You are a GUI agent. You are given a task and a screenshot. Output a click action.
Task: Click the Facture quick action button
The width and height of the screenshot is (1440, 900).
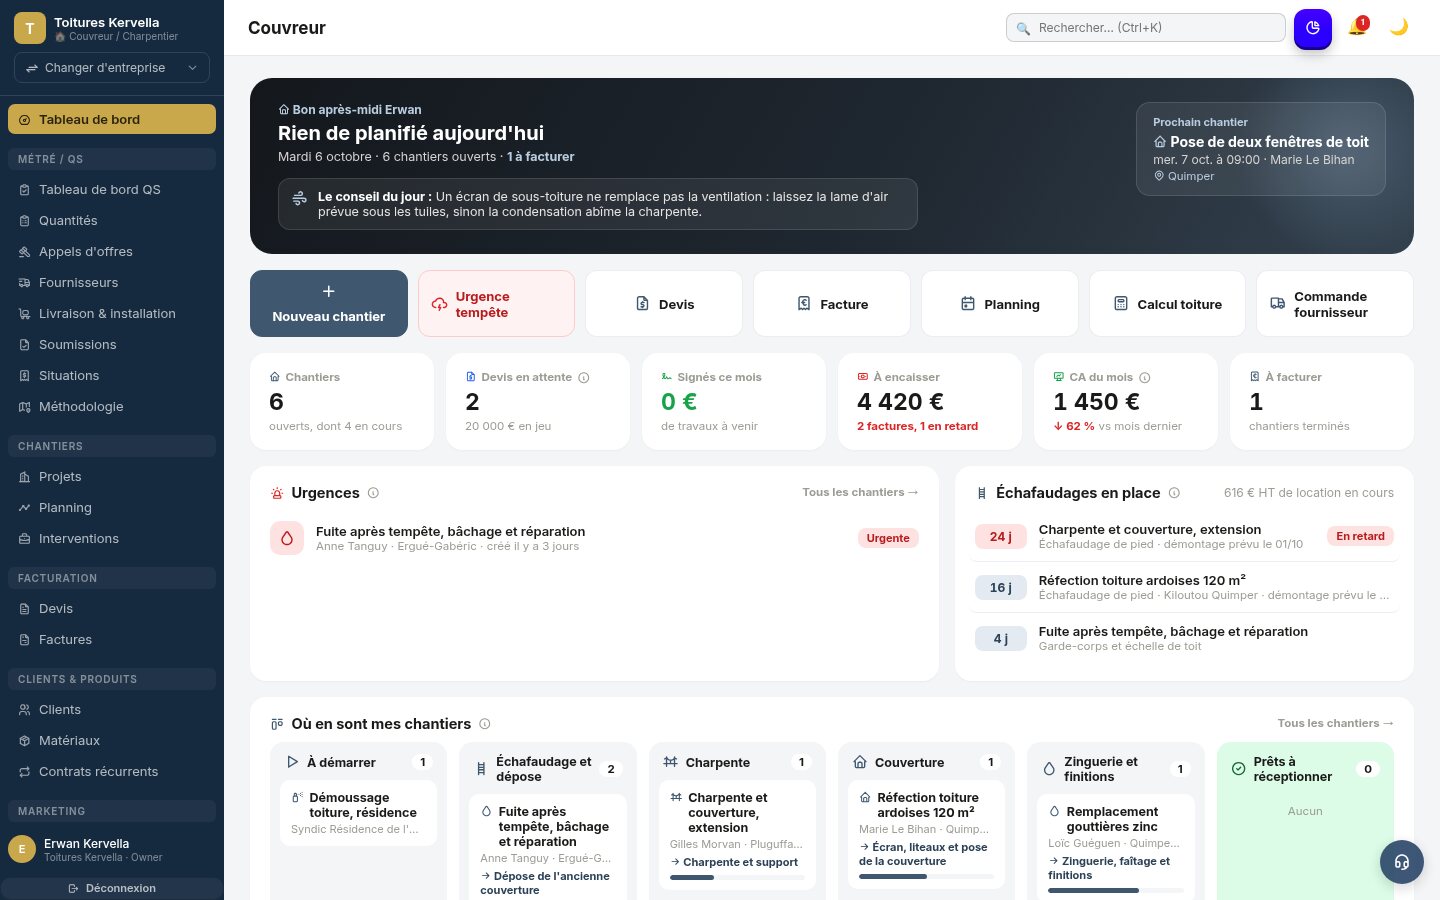pyautogui.click(x=832, y=304)
